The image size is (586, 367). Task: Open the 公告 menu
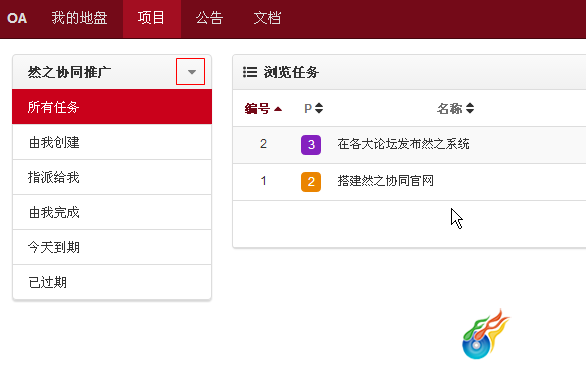209,18
